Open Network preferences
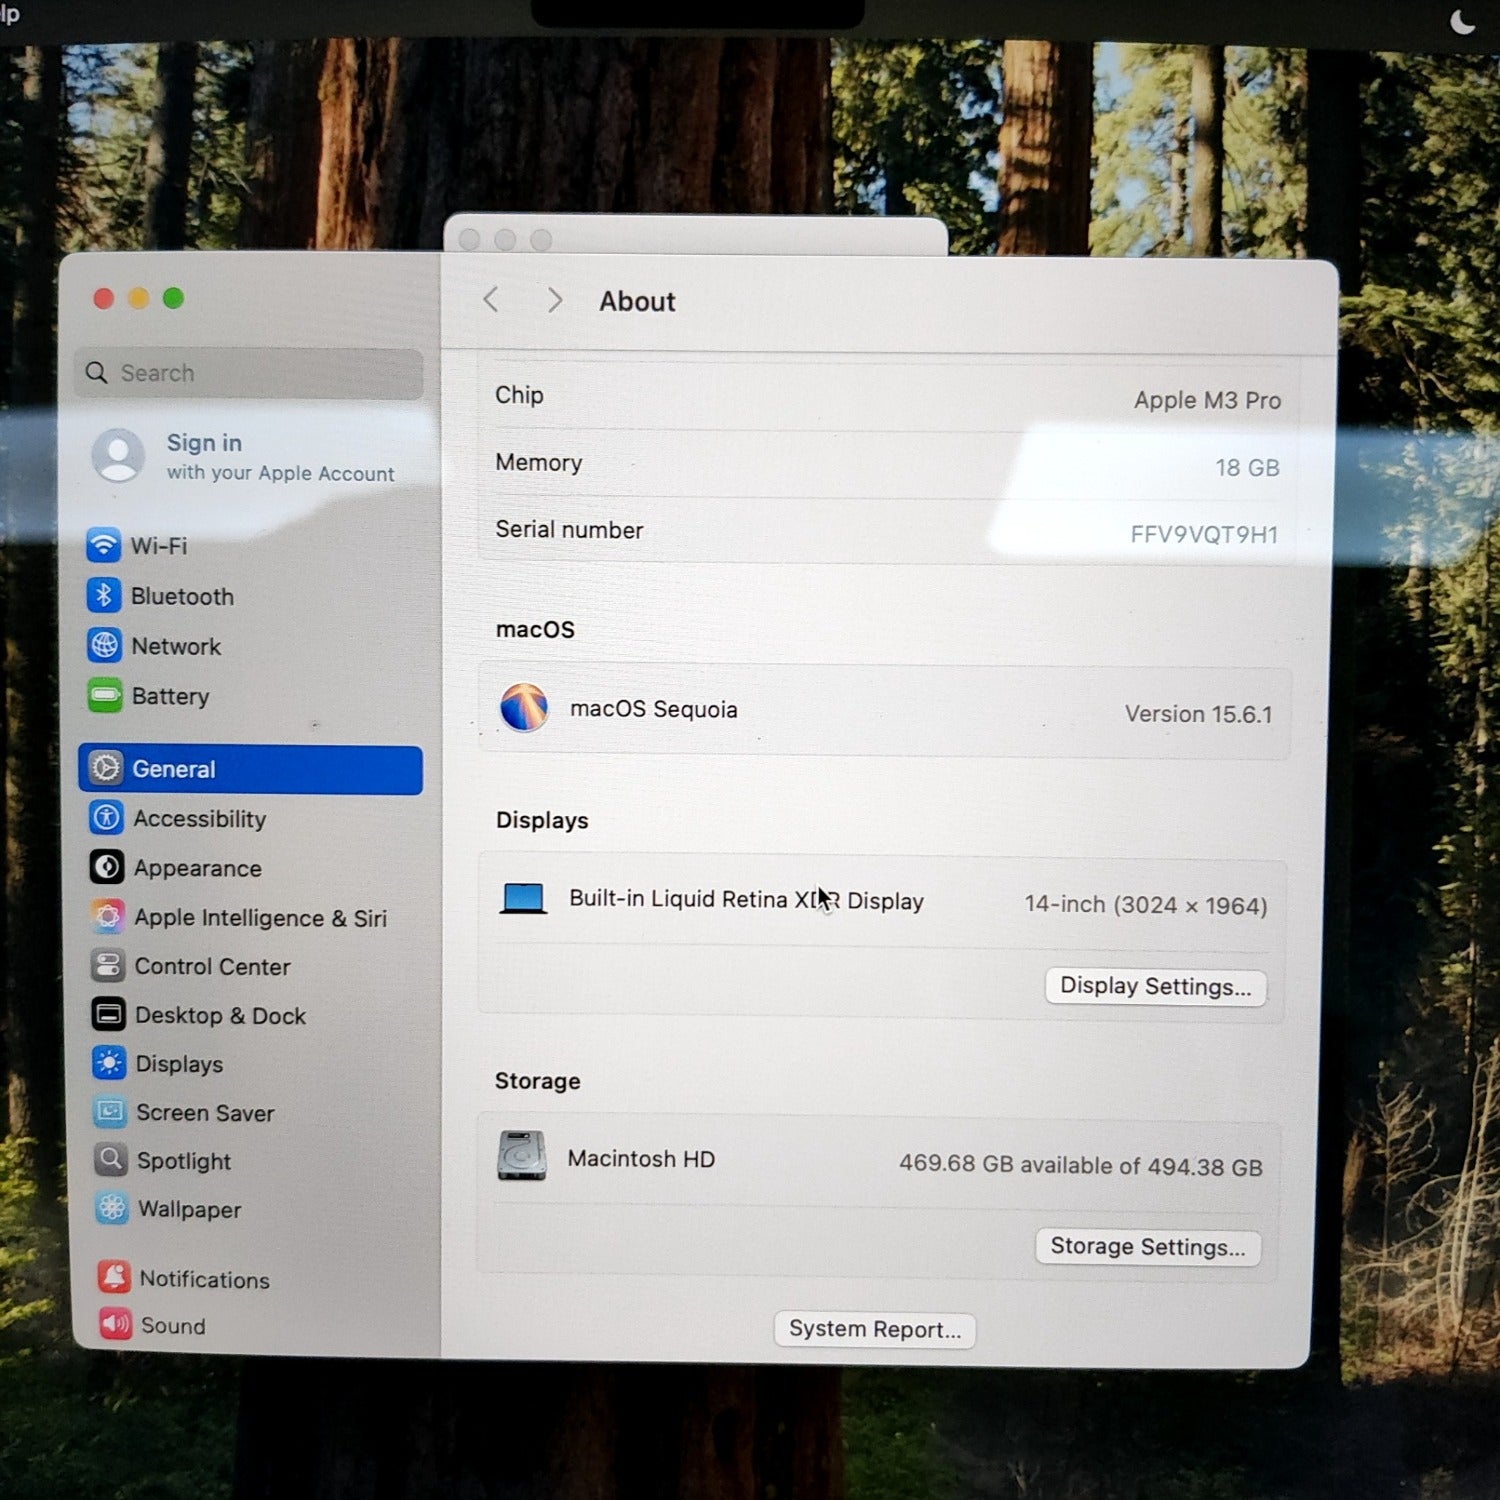The image size is (1500, 1500). click(x=176, y=647)
